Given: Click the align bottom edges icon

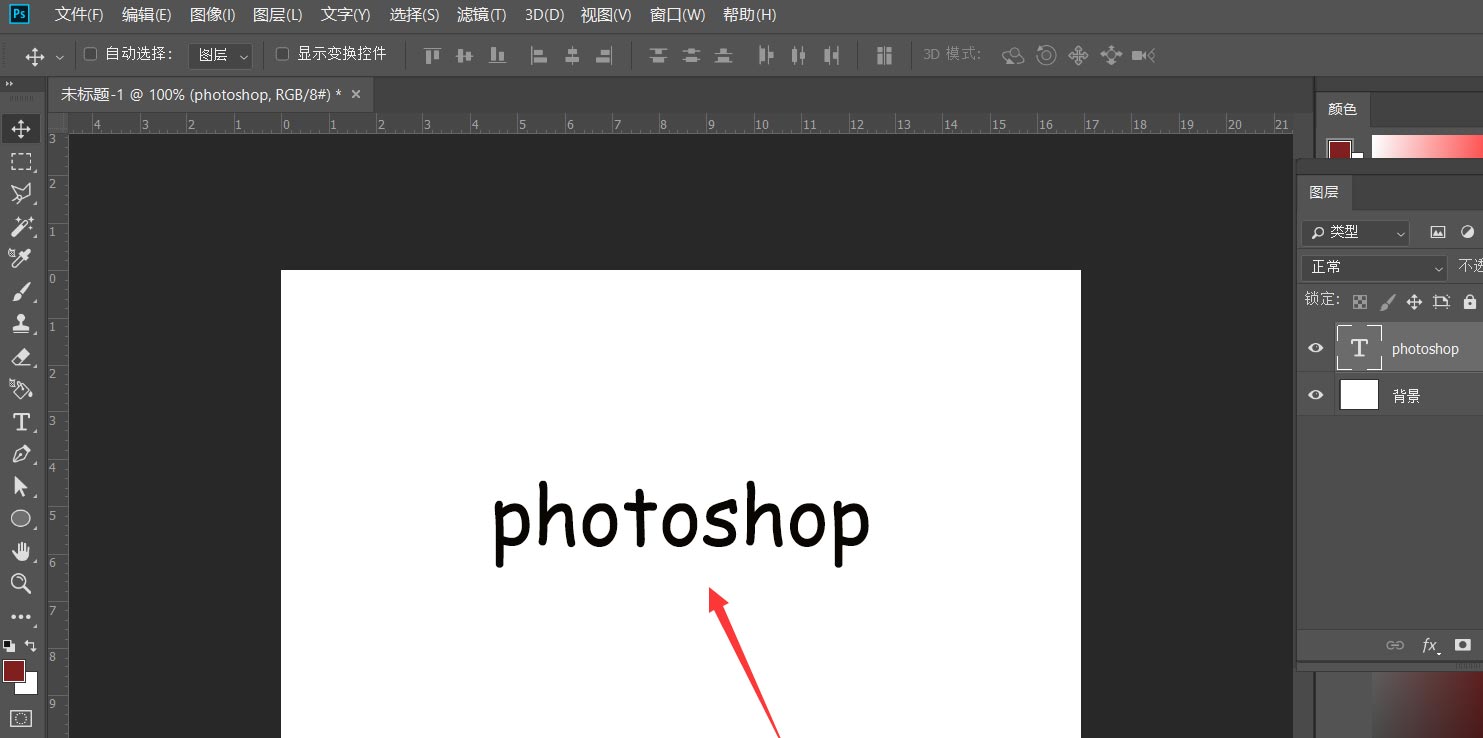Looking at the screenshot, I should (497, 56).
